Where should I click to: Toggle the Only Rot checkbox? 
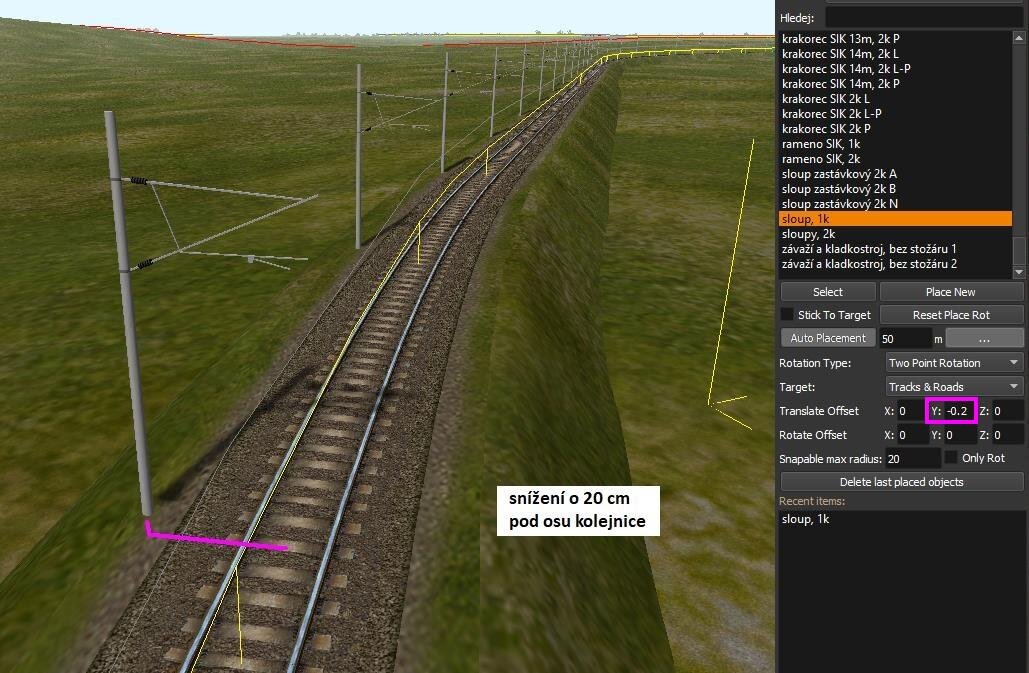(x=952, y=458)
